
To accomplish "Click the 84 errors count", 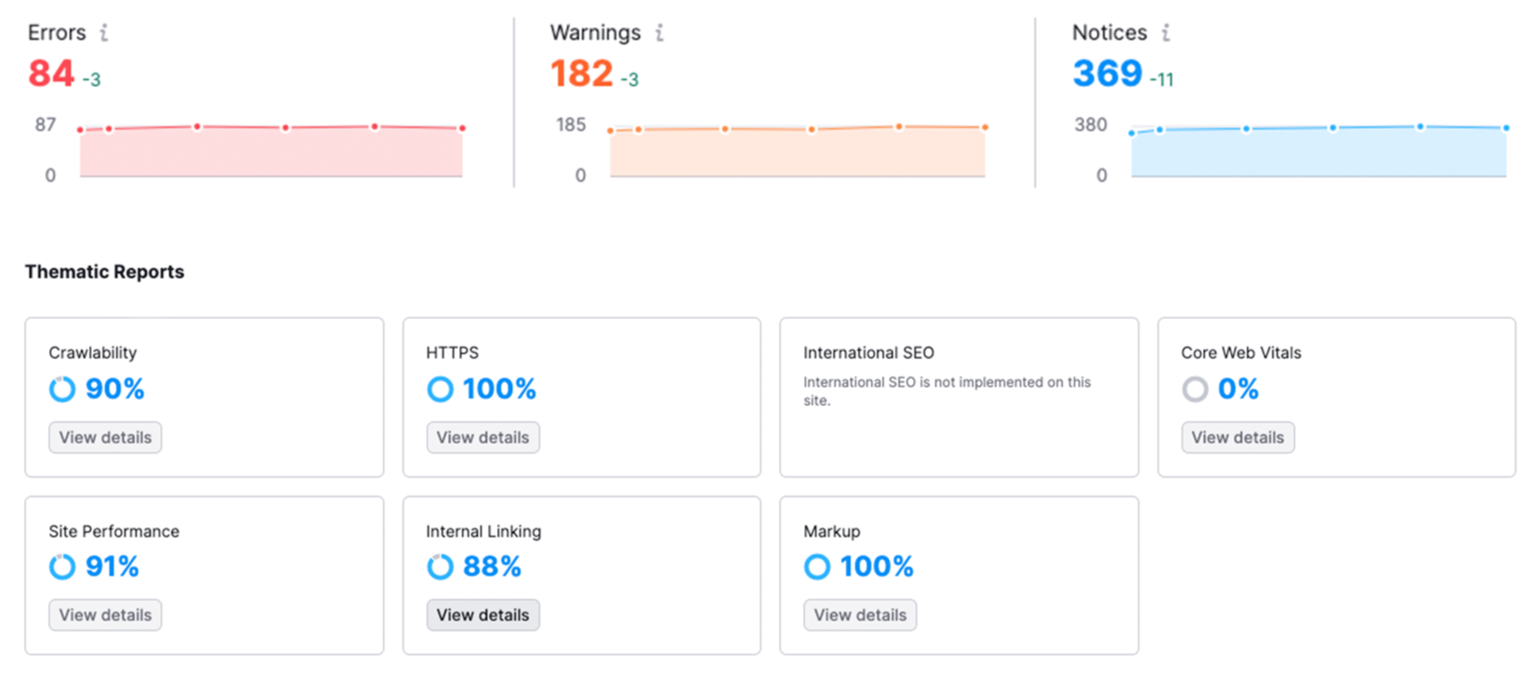I will point(51,74).
